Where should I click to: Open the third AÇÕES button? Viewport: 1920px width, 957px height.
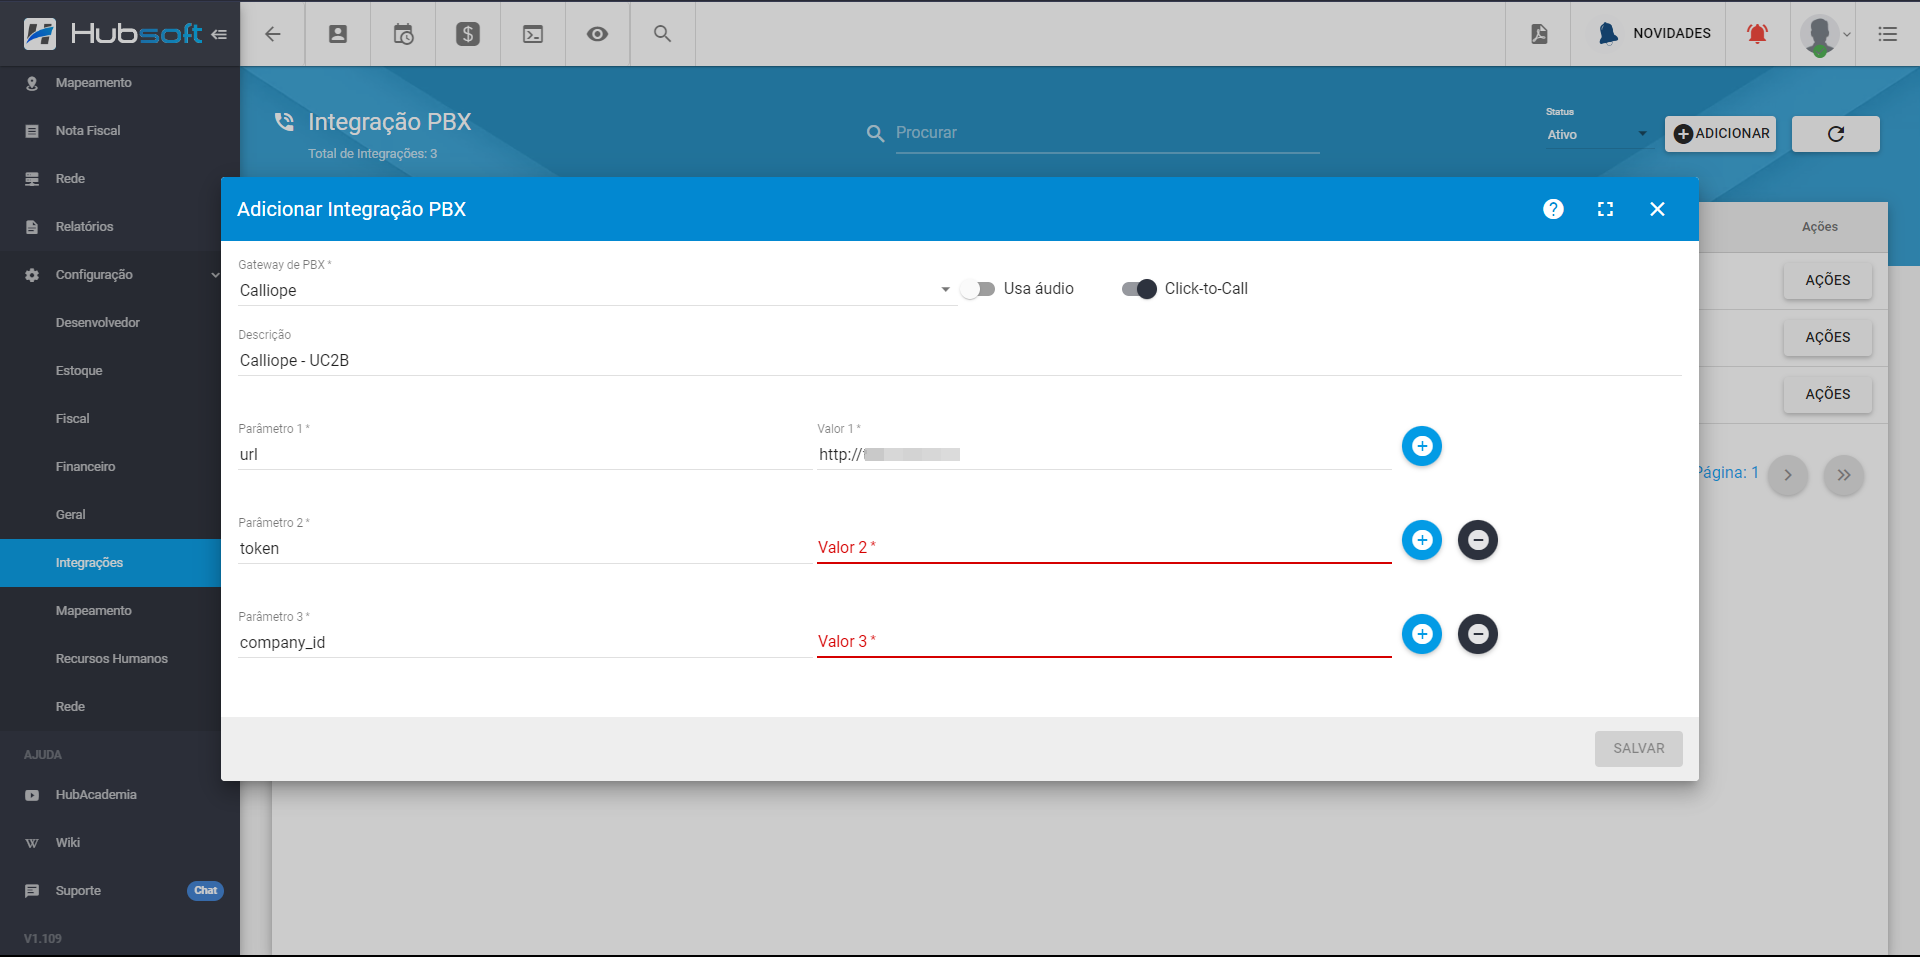[1828, 395]
